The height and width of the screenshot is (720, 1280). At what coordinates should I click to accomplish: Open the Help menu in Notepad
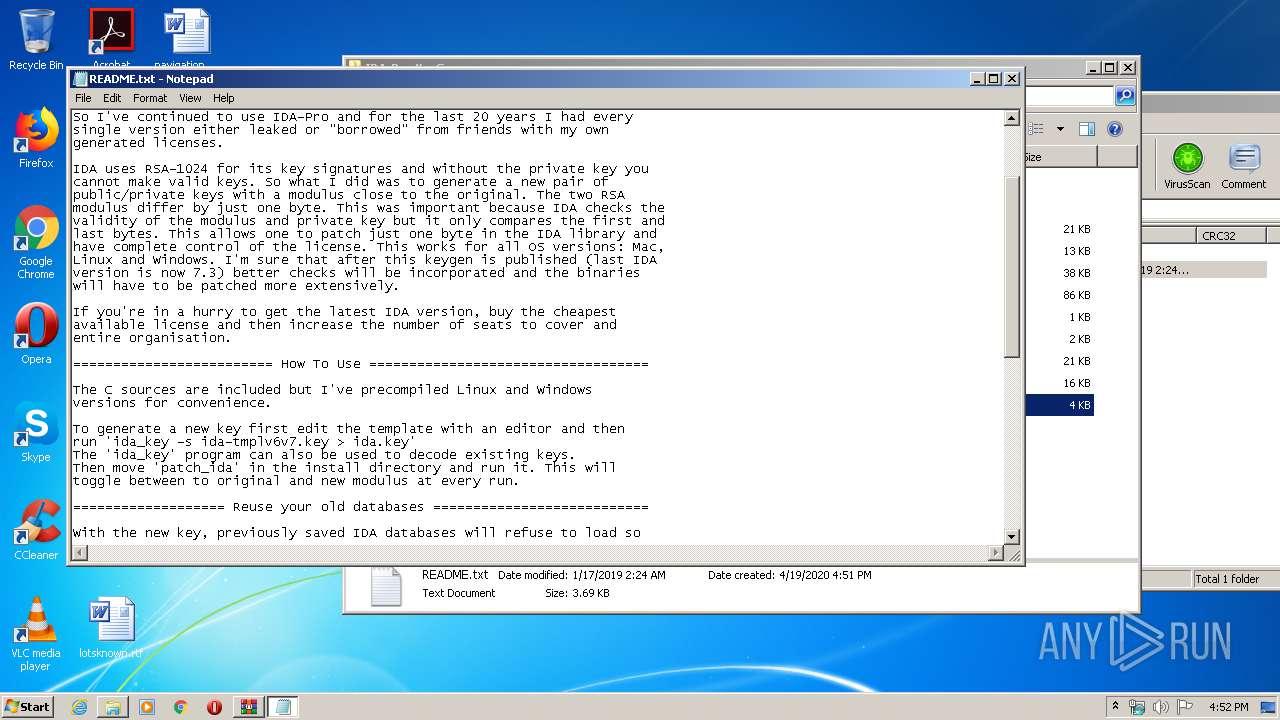pyautogui.click(x=224, y=98)
